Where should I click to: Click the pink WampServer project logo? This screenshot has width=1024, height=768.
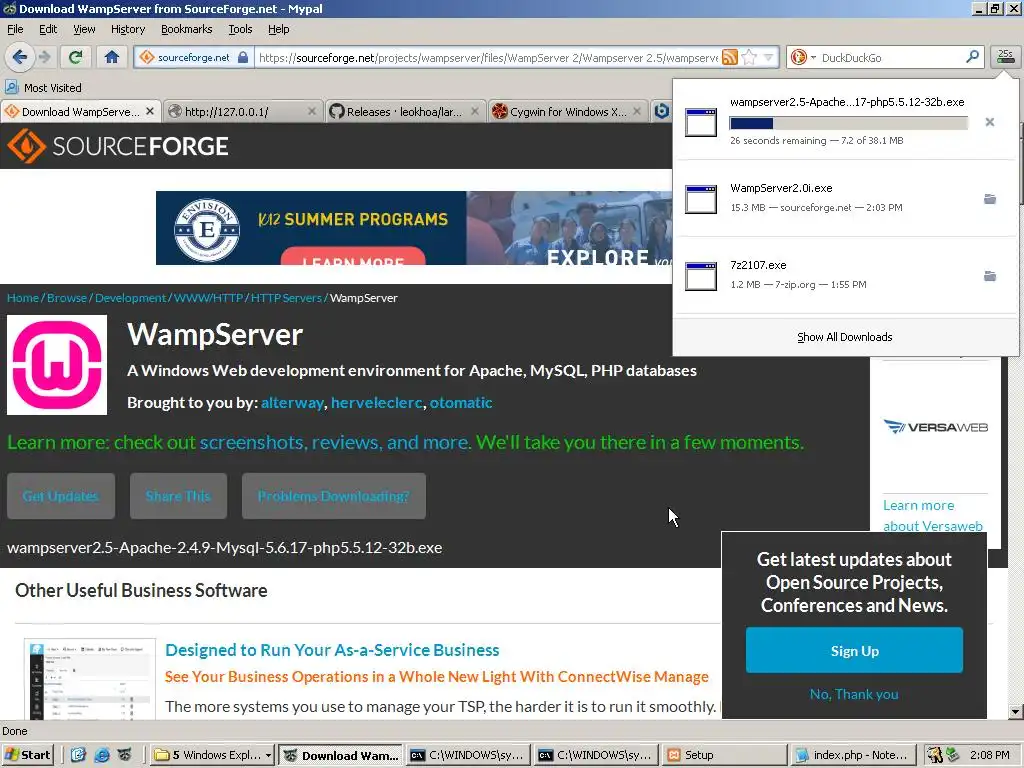[57, 364]
